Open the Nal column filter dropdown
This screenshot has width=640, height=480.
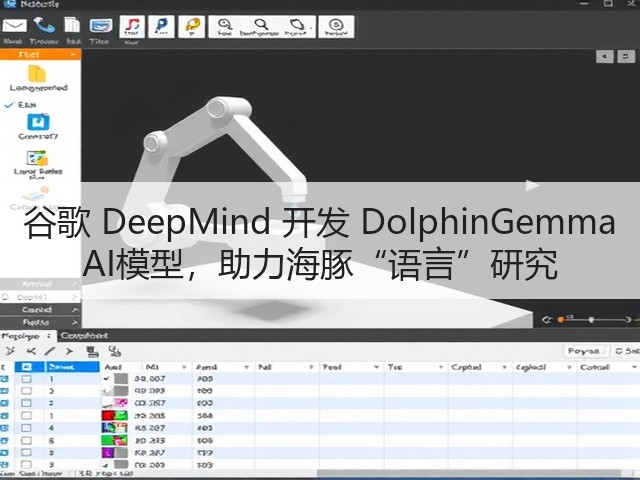tap(311, 367)
